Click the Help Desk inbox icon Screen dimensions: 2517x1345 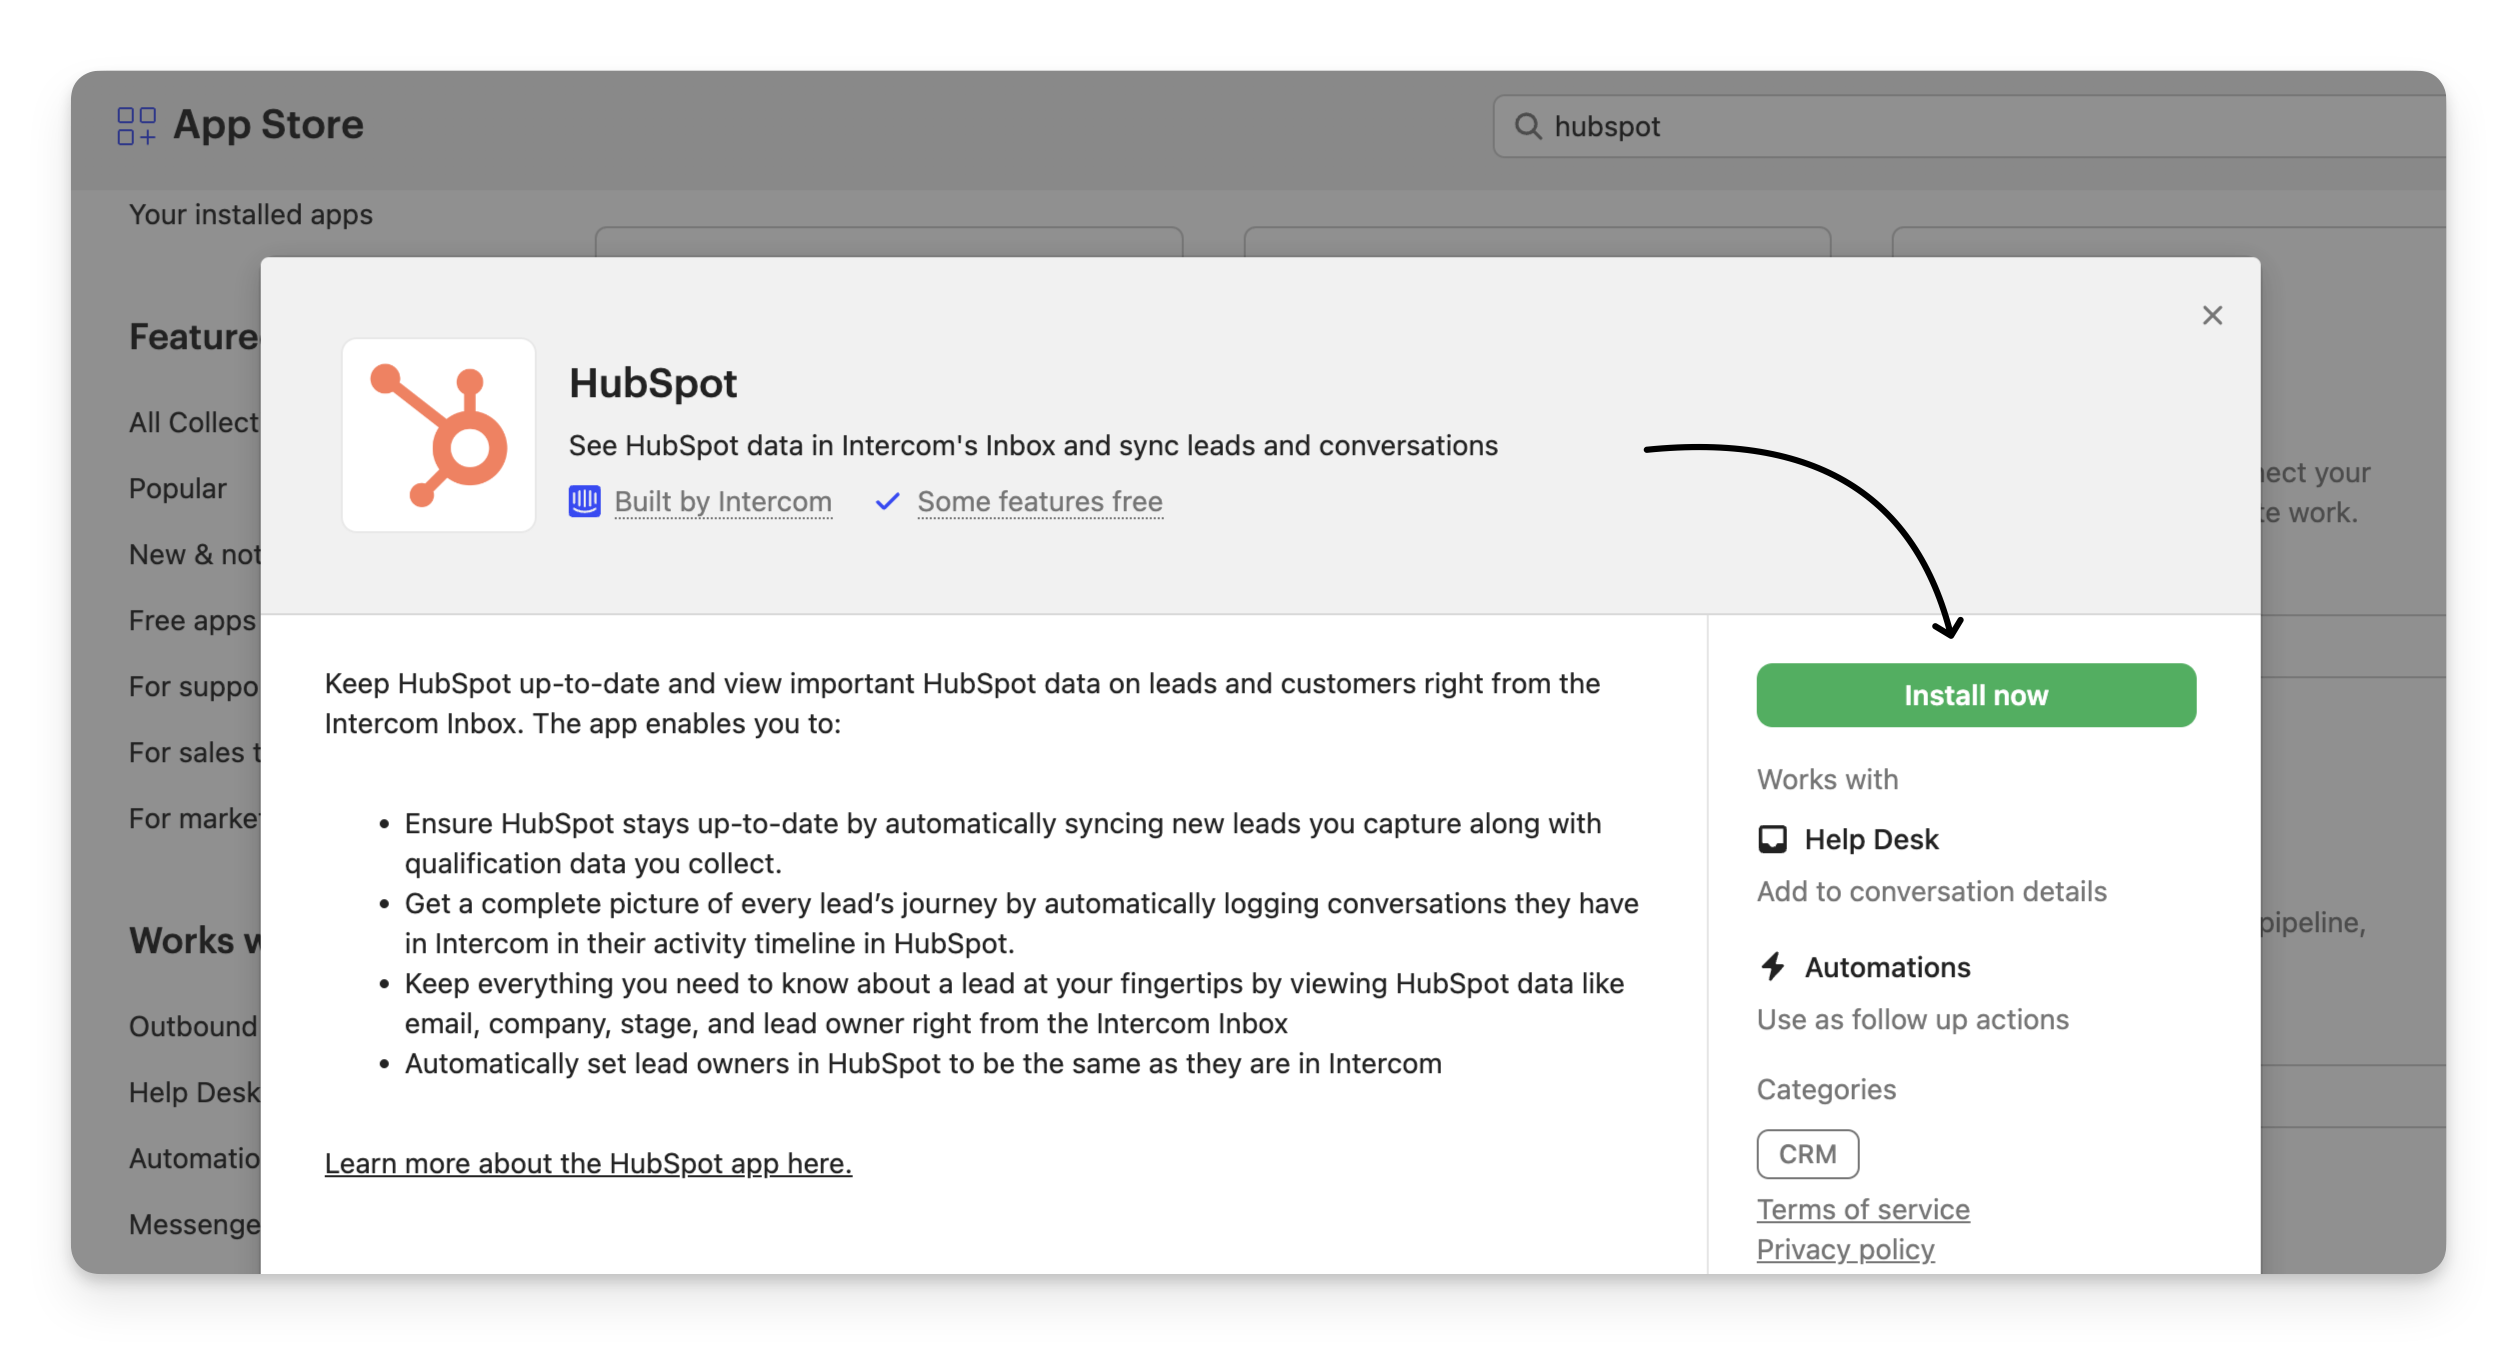[1772, 839]
